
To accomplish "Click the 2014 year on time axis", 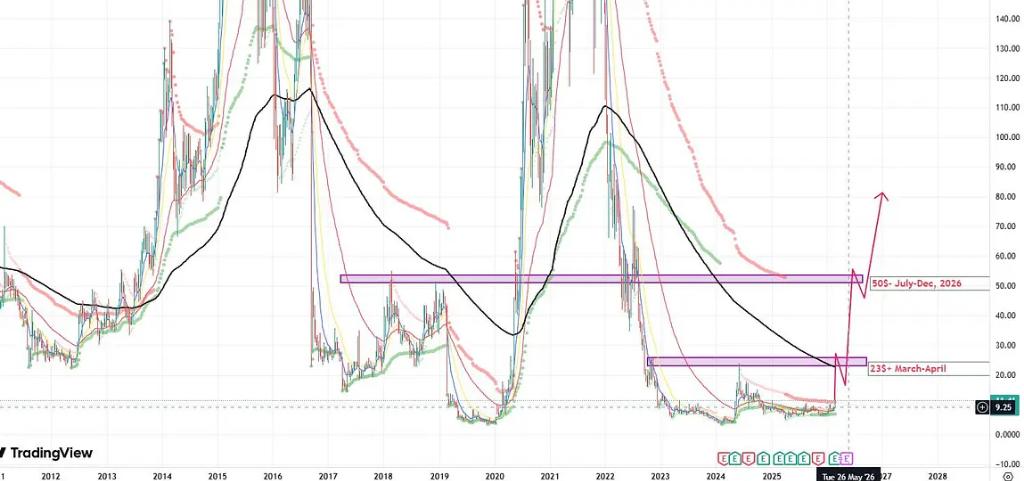I will click(x=162, y=476).
